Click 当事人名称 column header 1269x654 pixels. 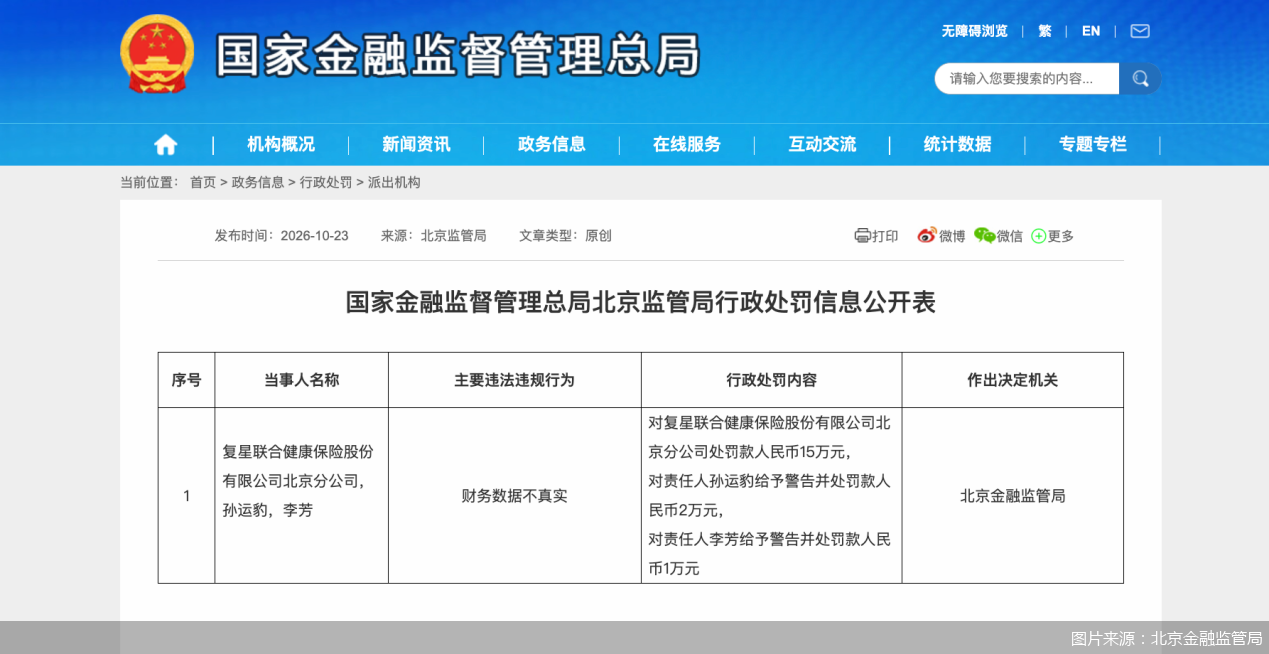301,380
